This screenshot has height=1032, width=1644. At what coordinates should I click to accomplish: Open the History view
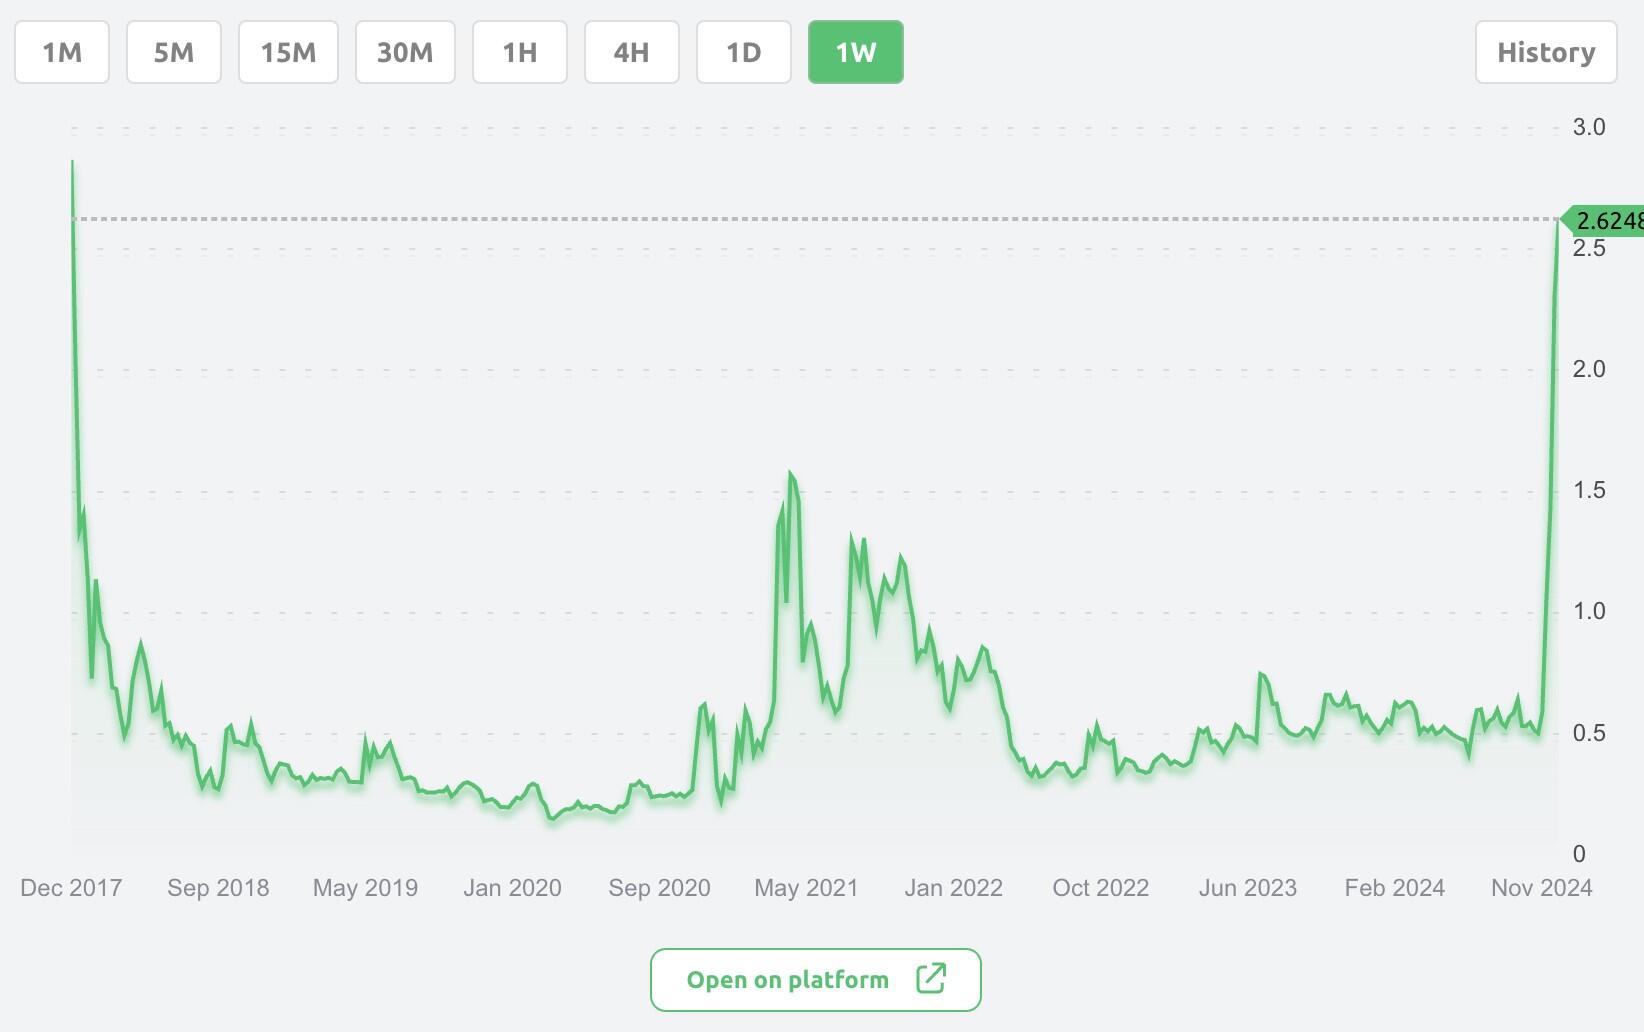[x=1545, y=52]
